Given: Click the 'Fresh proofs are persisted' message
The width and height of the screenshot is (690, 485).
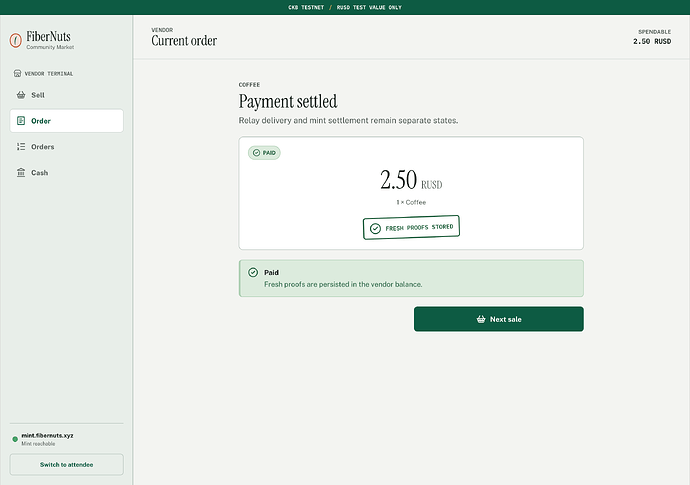Looking at the screenshot, I should point(343,284).
